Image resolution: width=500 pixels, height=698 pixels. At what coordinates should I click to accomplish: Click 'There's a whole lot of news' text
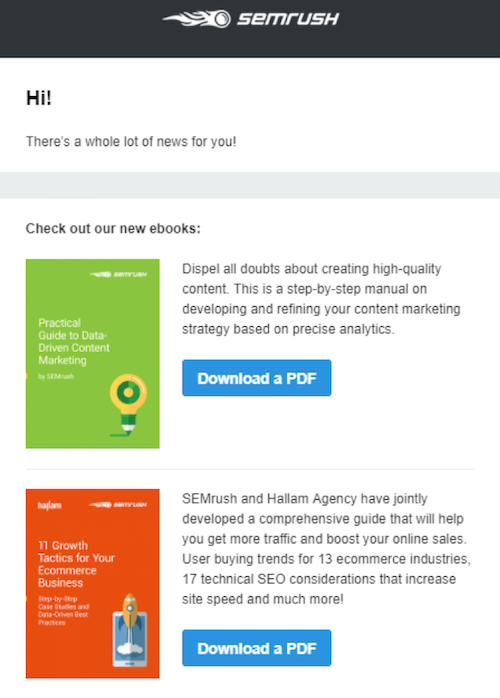131,142
